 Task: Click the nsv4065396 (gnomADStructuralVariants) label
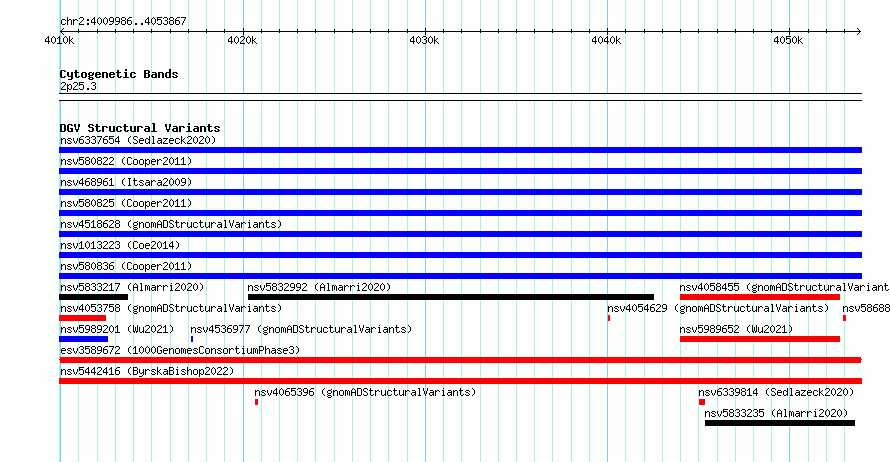pos(365,392)
